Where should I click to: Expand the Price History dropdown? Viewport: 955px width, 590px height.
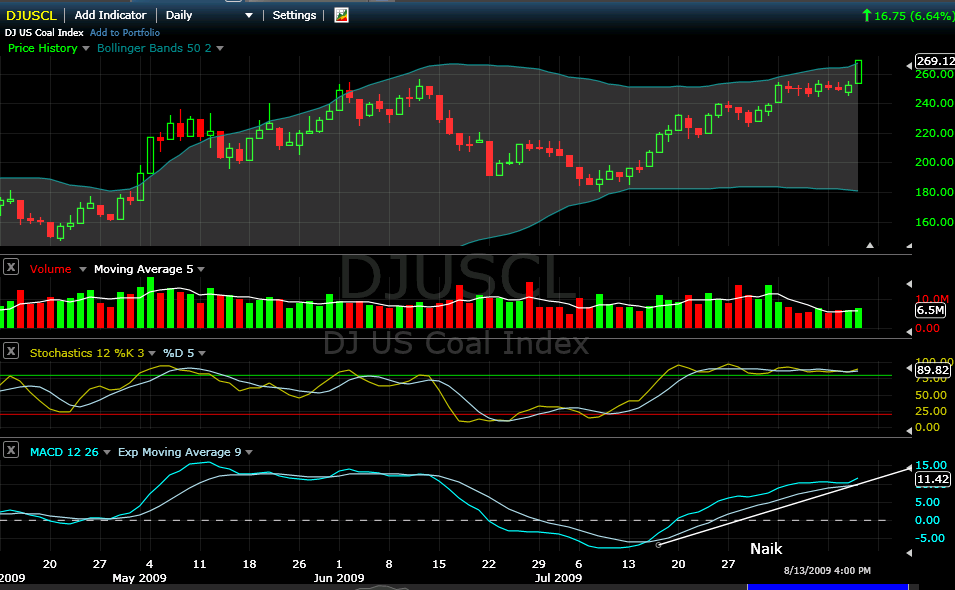[85, 48]
